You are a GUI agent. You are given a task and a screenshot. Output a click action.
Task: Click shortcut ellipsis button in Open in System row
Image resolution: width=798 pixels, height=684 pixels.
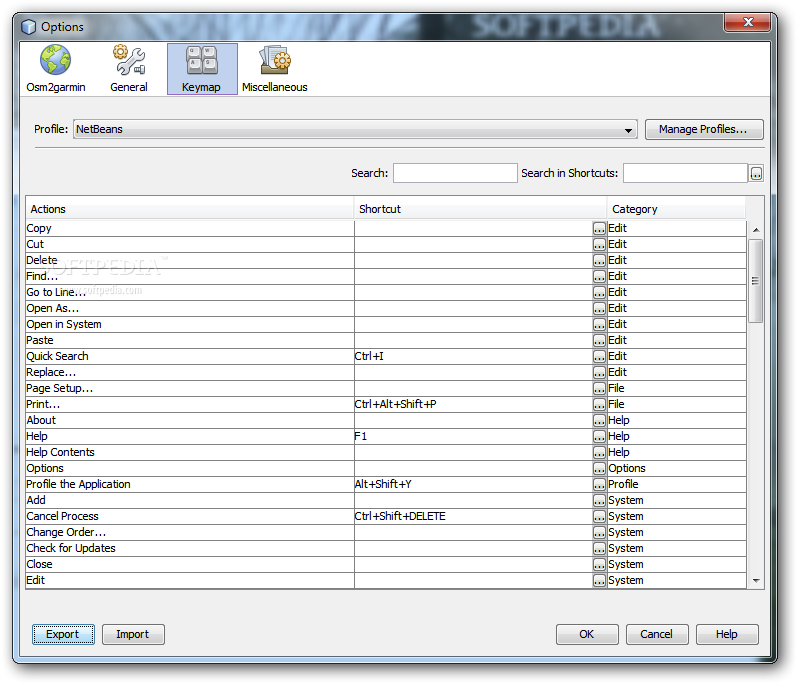pyautogui.click(x=600, y=325)
